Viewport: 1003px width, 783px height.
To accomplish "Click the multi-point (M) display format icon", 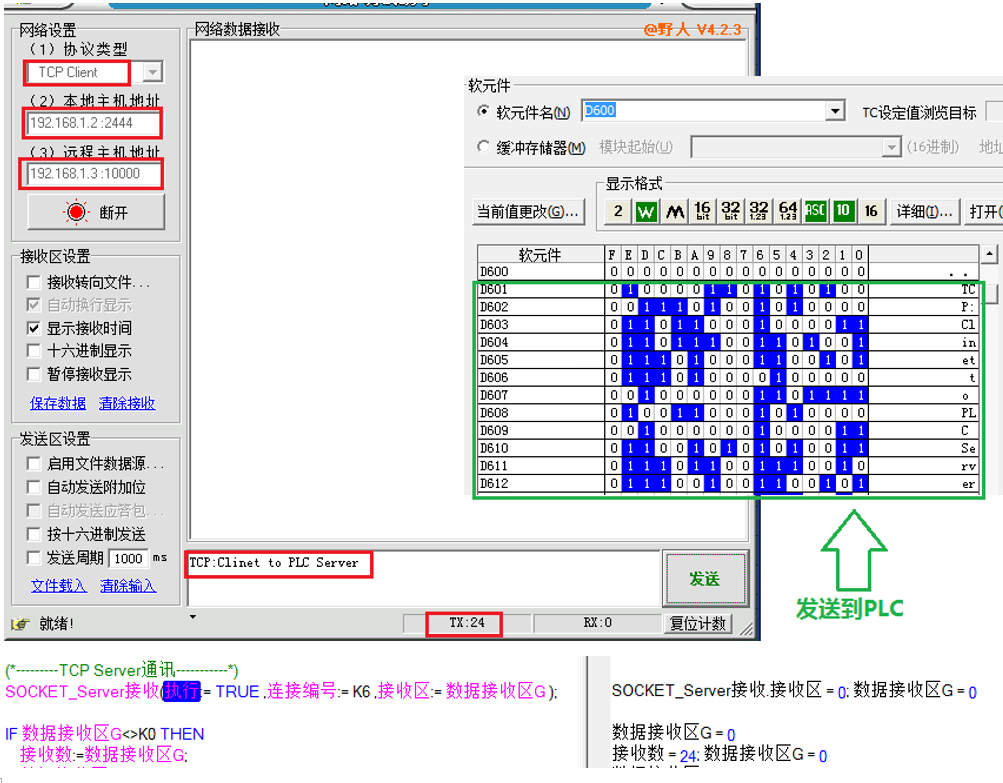I will (675, 212).
